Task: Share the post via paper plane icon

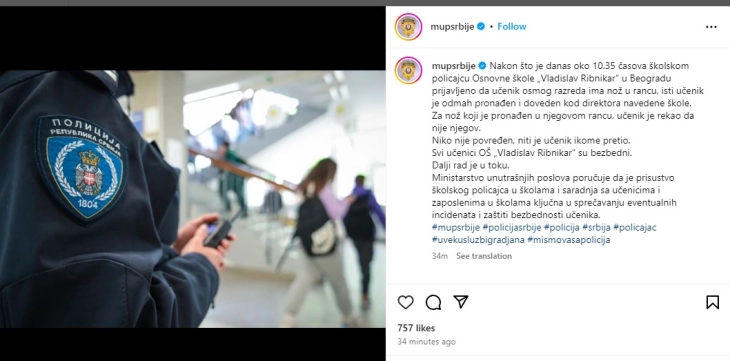Action: point(460,302)
